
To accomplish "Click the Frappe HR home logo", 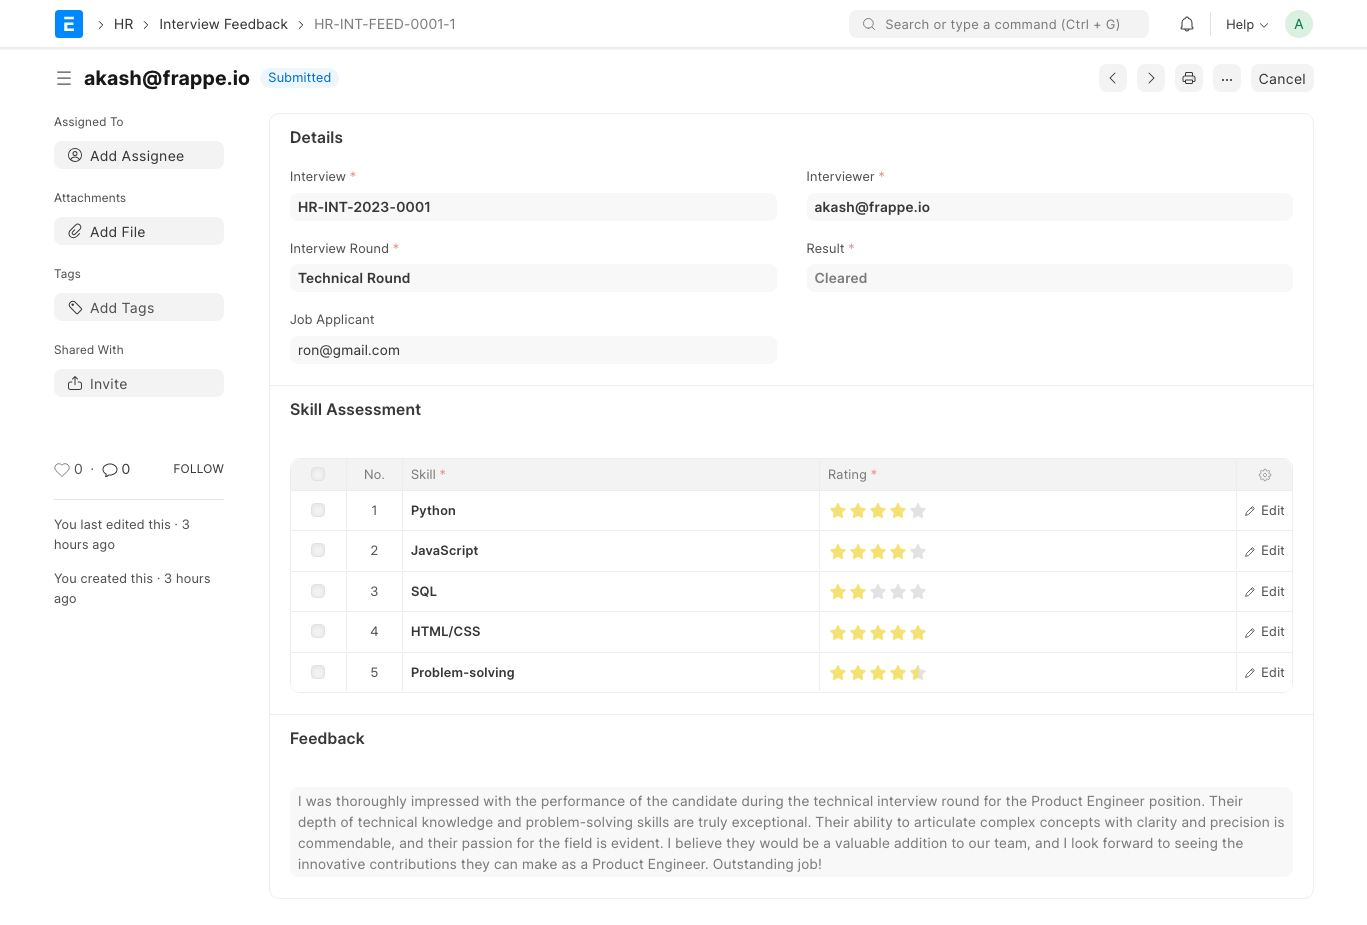I will pyautogui.click(x=69, y=24).
